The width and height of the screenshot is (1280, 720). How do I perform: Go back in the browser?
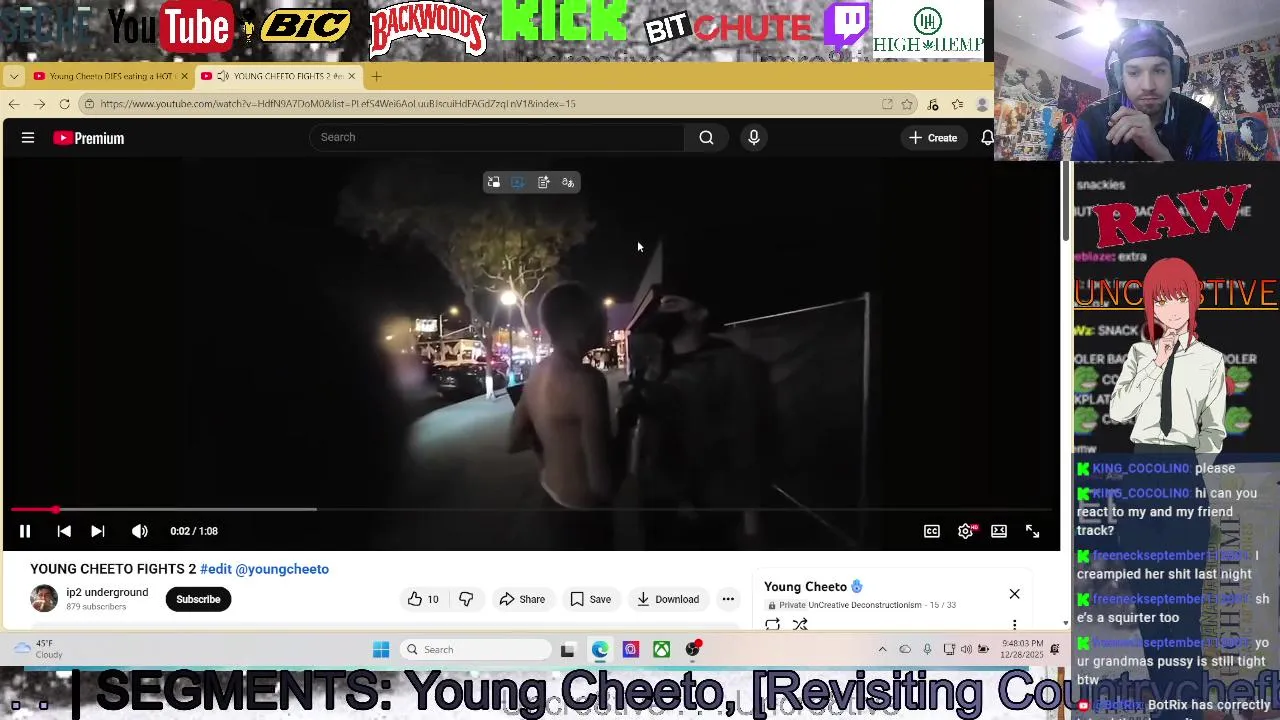[x=14, y=104]
